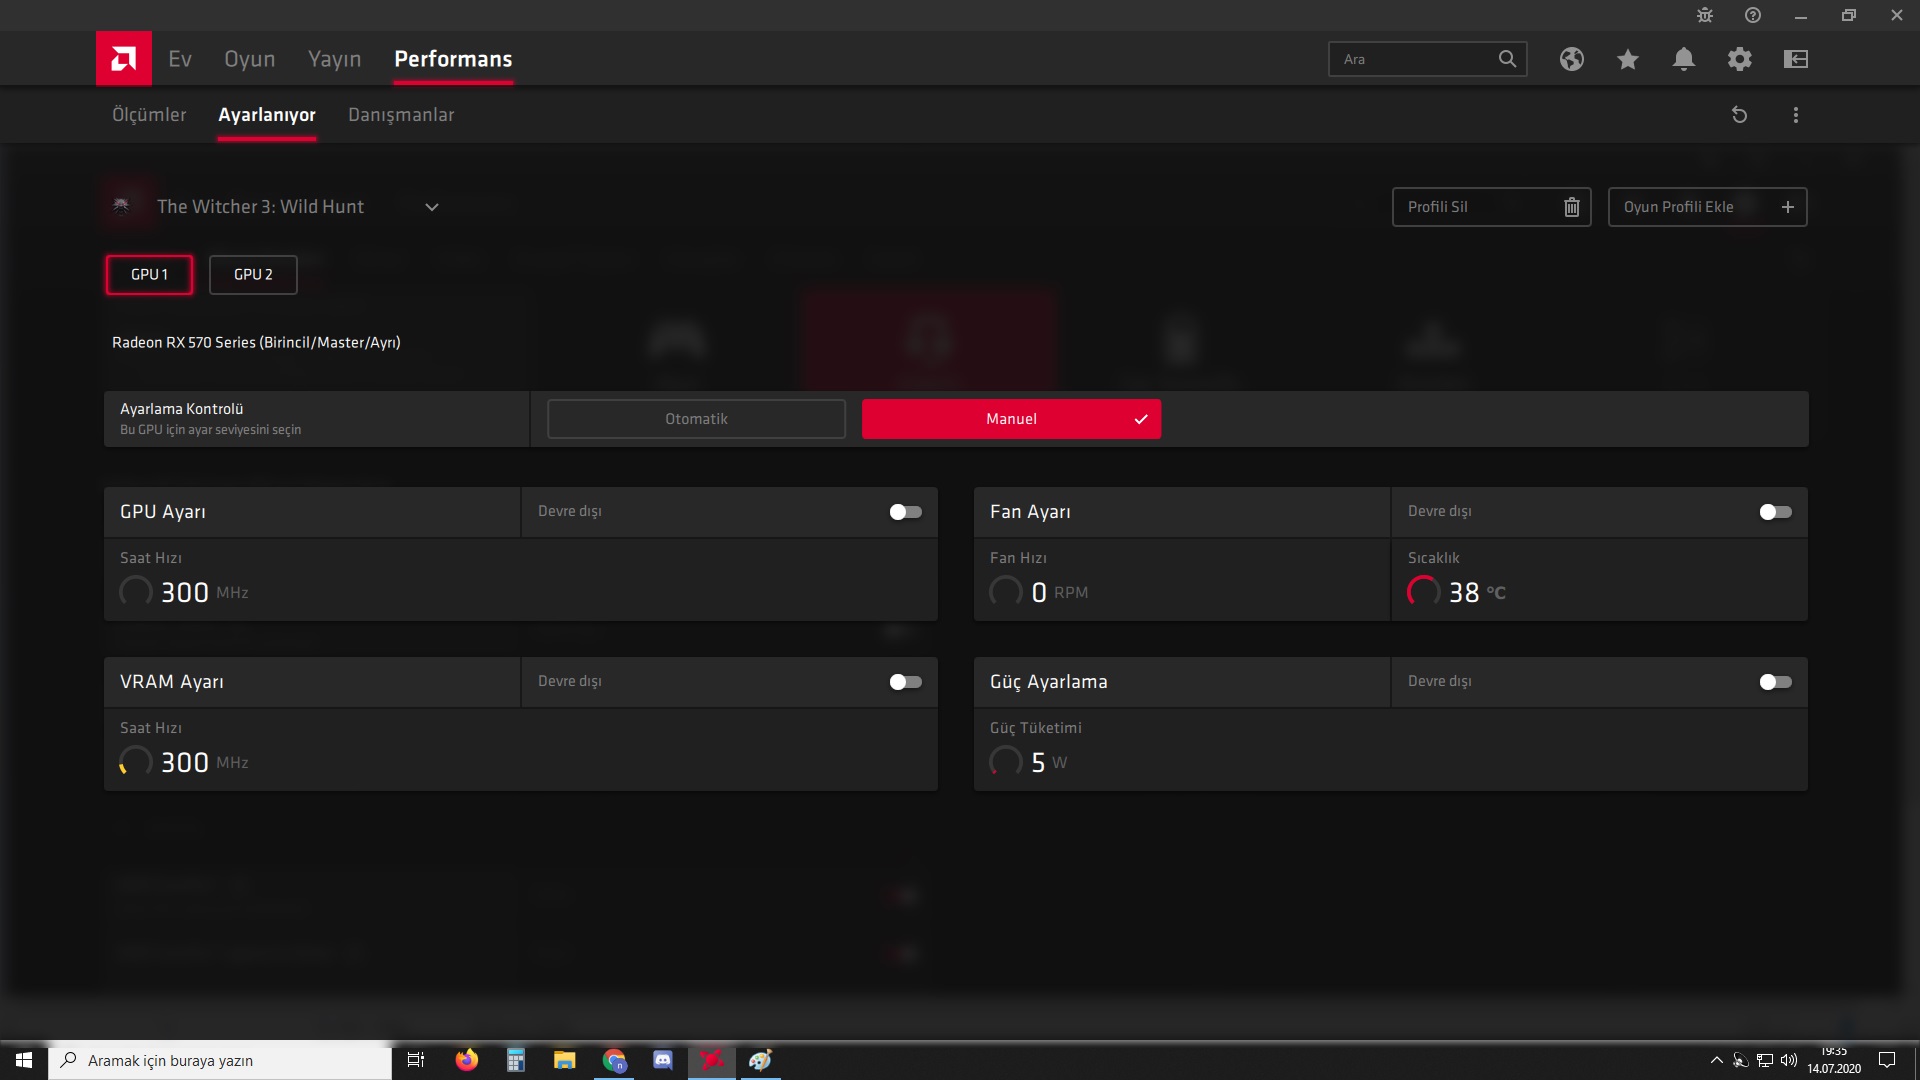Choose Otomatik tuning control

(696, 419)
